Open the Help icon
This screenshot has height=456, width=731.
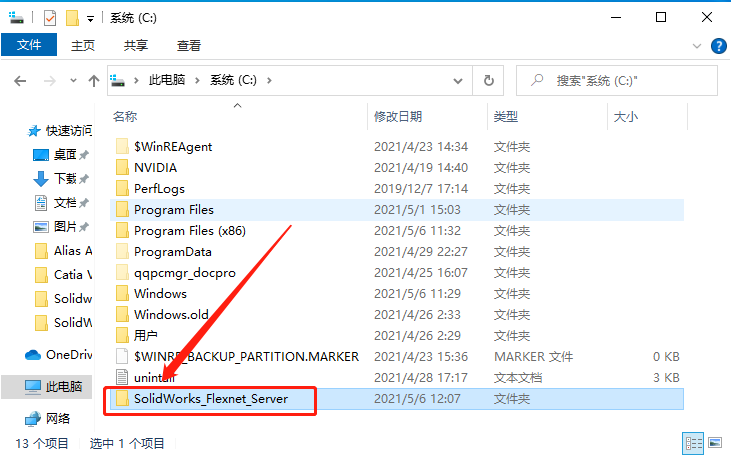coord(718,46)
